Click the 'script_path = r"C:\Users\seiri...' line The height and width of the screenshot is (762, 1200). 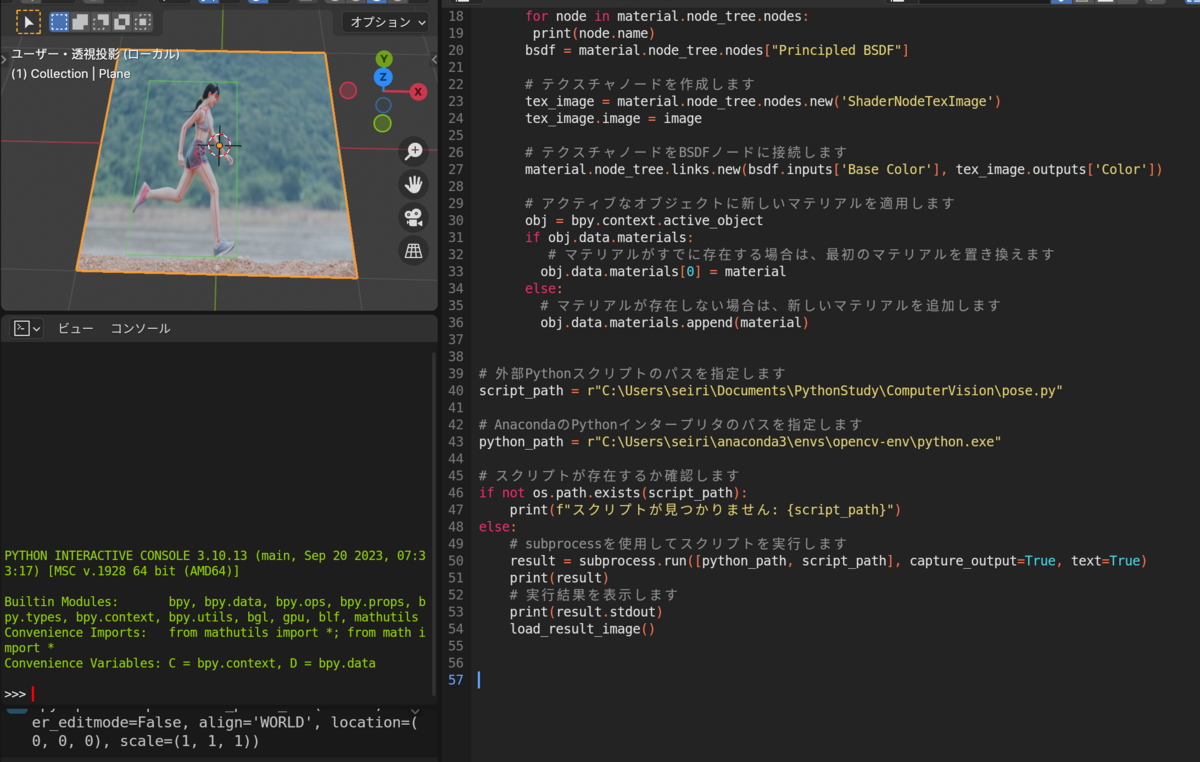(770, 390)
